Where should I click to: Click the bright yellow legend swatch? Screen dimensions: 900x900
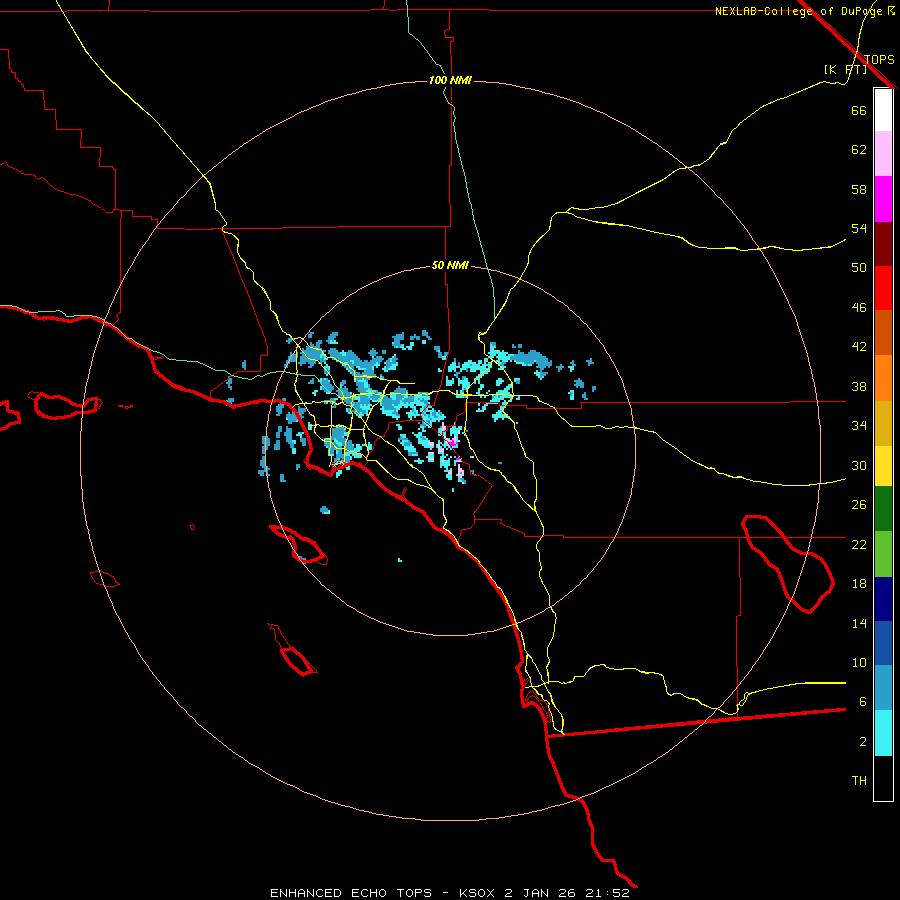pyautogui.click(x=883, y=466)
